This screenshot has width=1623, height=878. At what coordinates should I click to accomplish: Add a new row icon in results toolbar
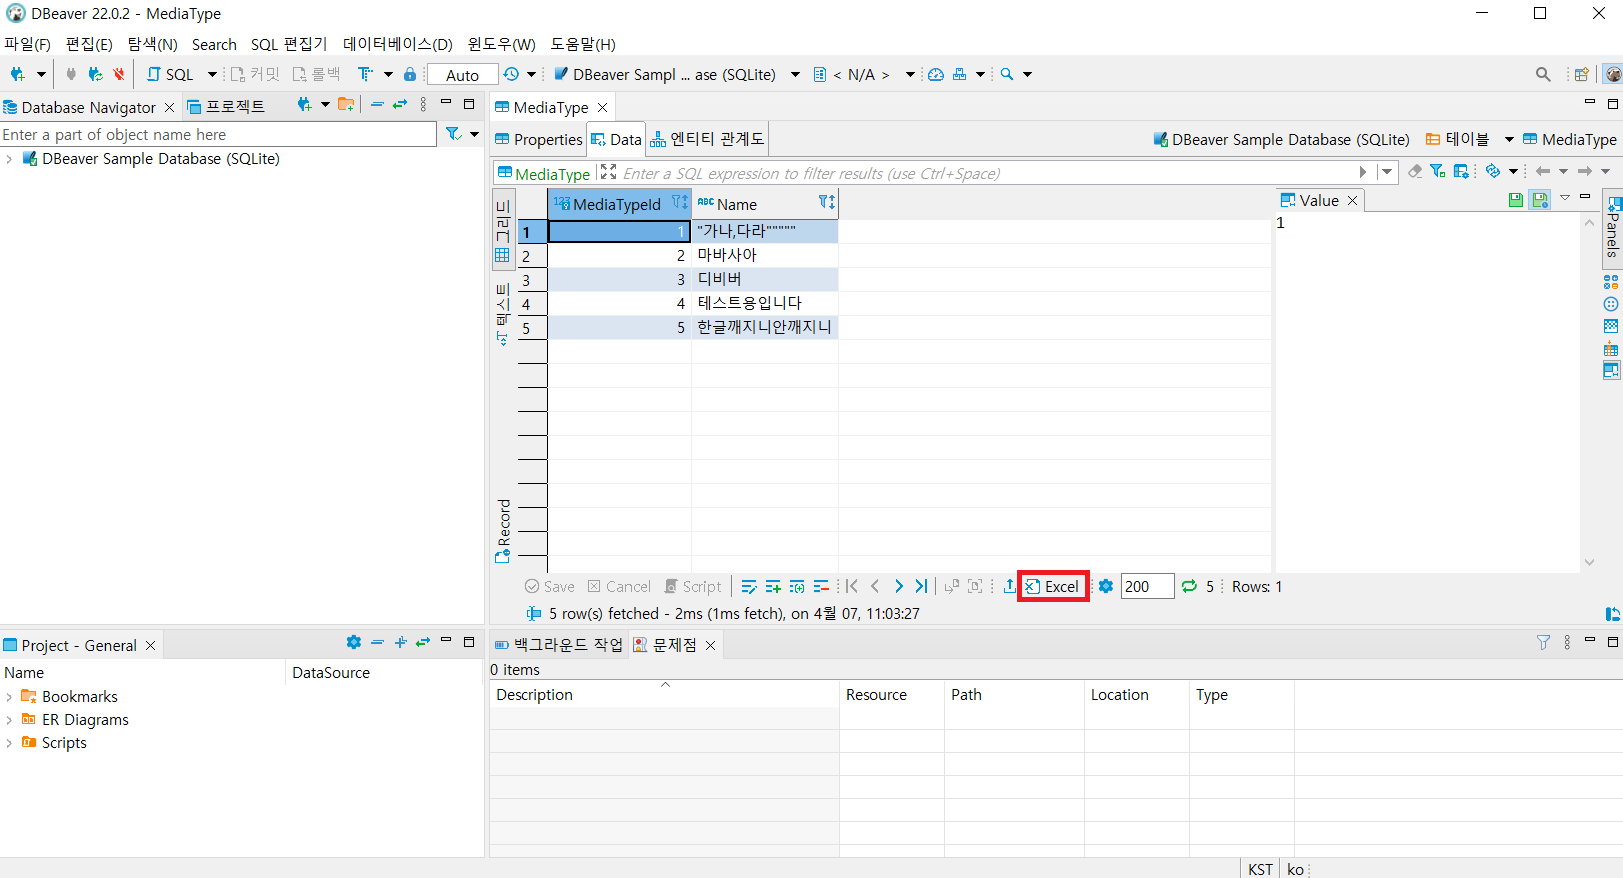pyautogui.click(x=773, y=587)
